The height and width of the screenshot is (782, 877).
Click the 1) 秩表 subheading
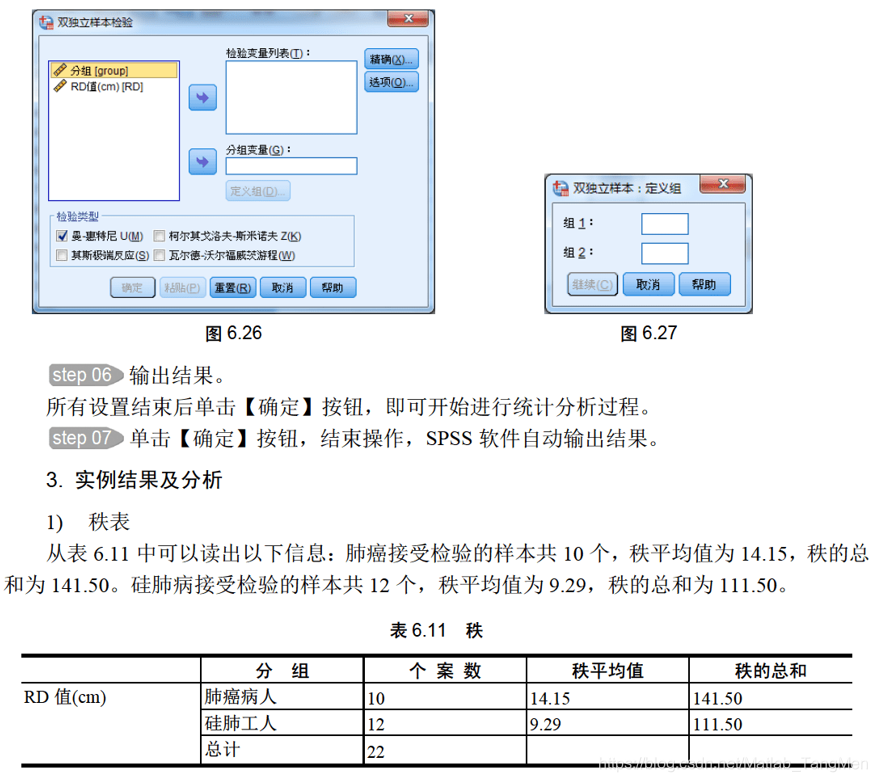click(x=88, y=522)
